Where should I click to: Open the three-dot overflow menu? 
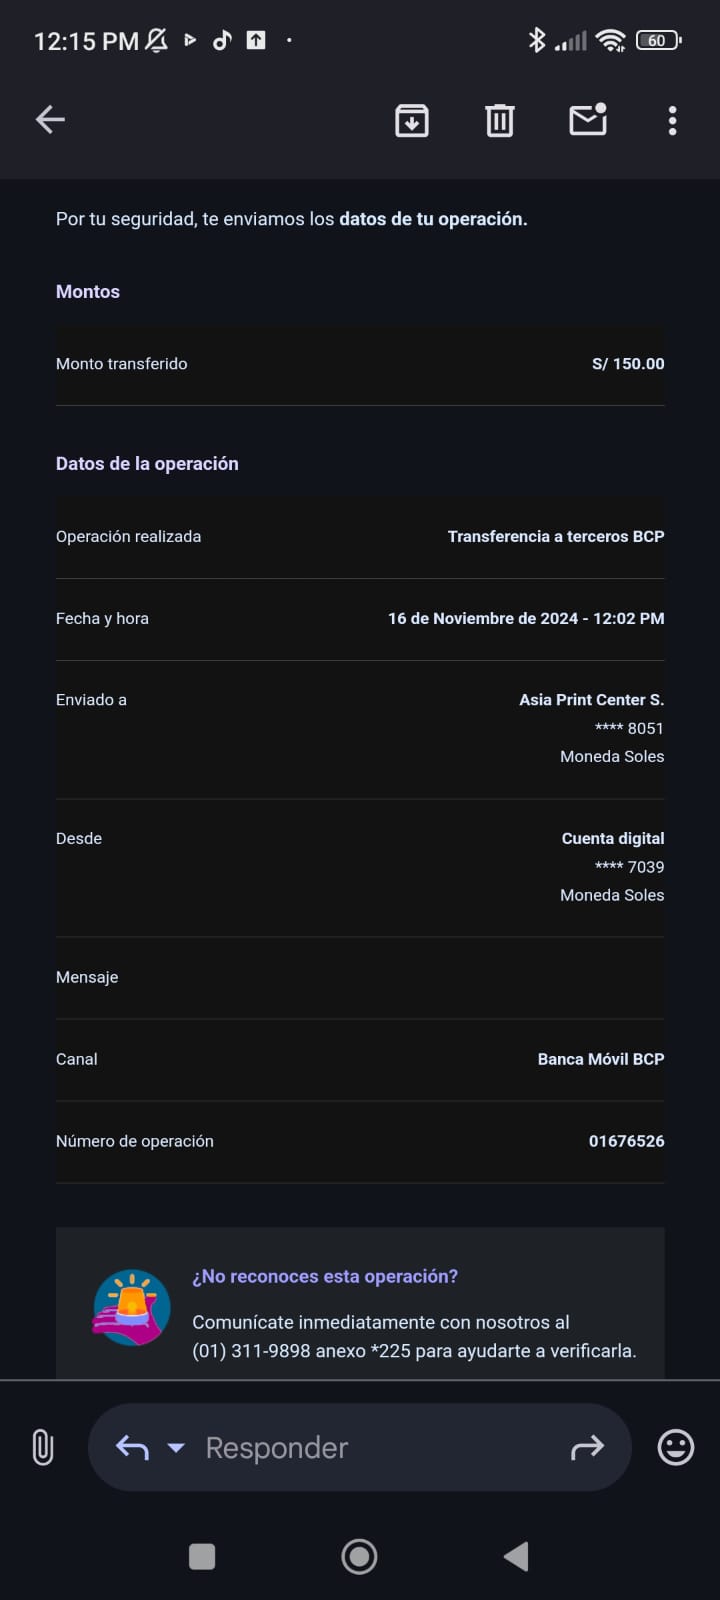[672, 120]
